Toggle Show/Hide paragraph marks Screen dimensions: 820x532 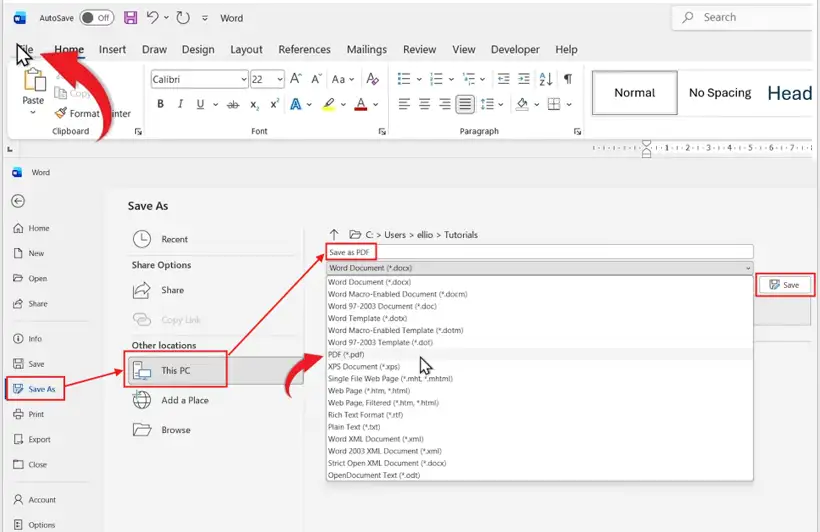click(568, 78)
